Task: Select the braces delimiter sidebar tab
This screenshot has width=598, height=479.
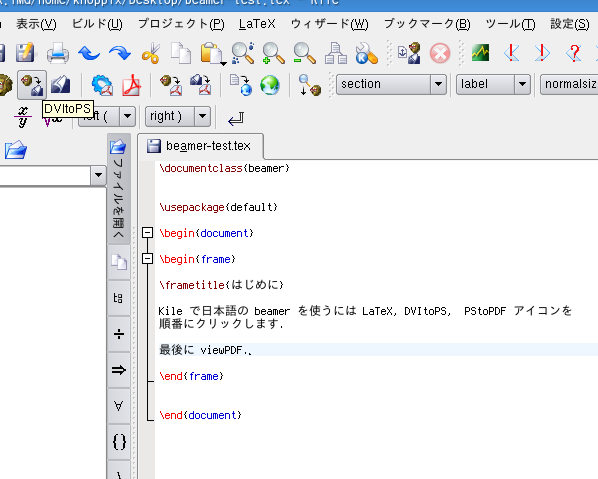Action: coord(119,442)
